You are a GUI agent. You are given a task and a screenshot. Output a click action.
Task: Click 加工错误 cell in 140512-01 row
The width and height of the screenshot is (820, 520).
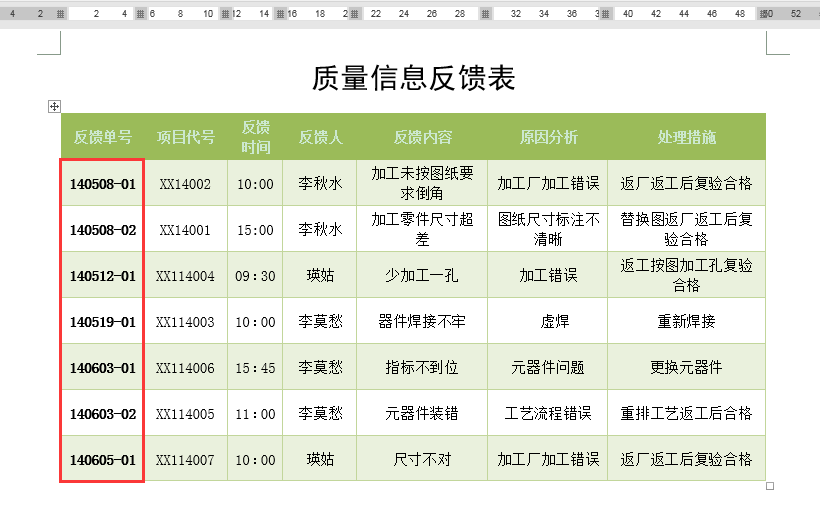(548, 275)
